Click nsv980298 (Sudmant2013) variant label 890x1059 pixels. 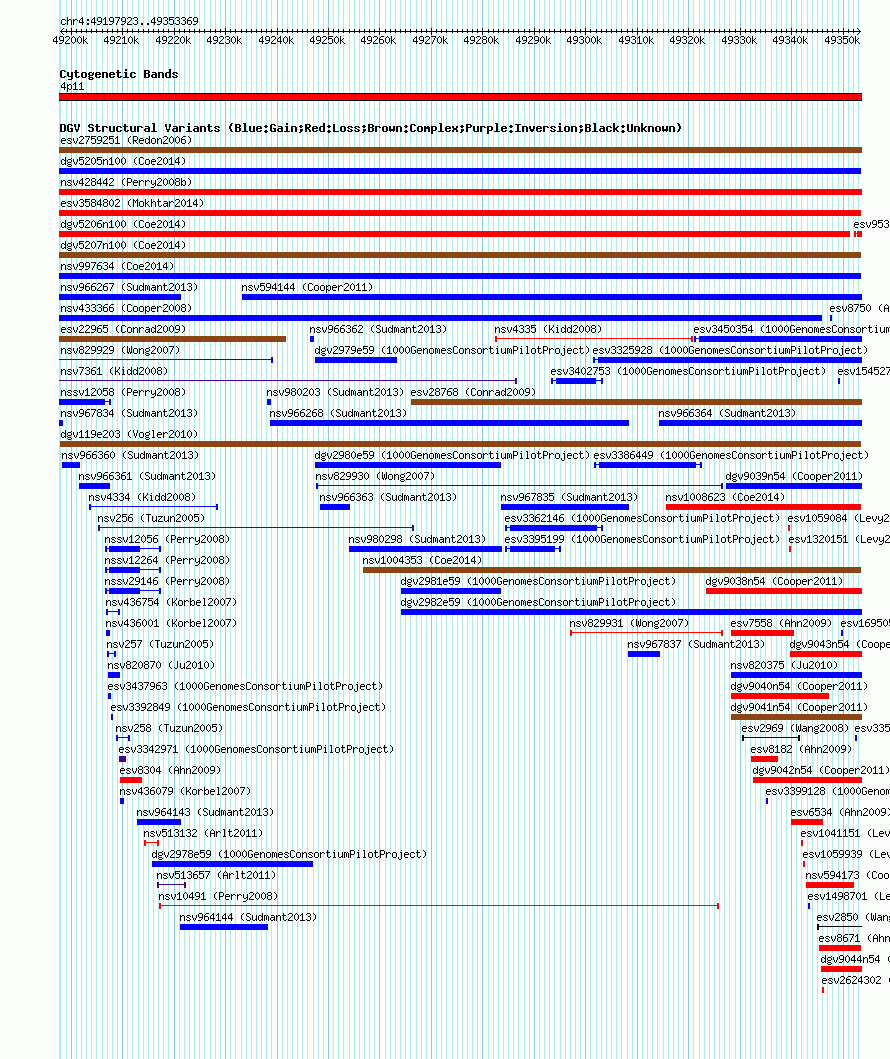(x=417, y=538)
